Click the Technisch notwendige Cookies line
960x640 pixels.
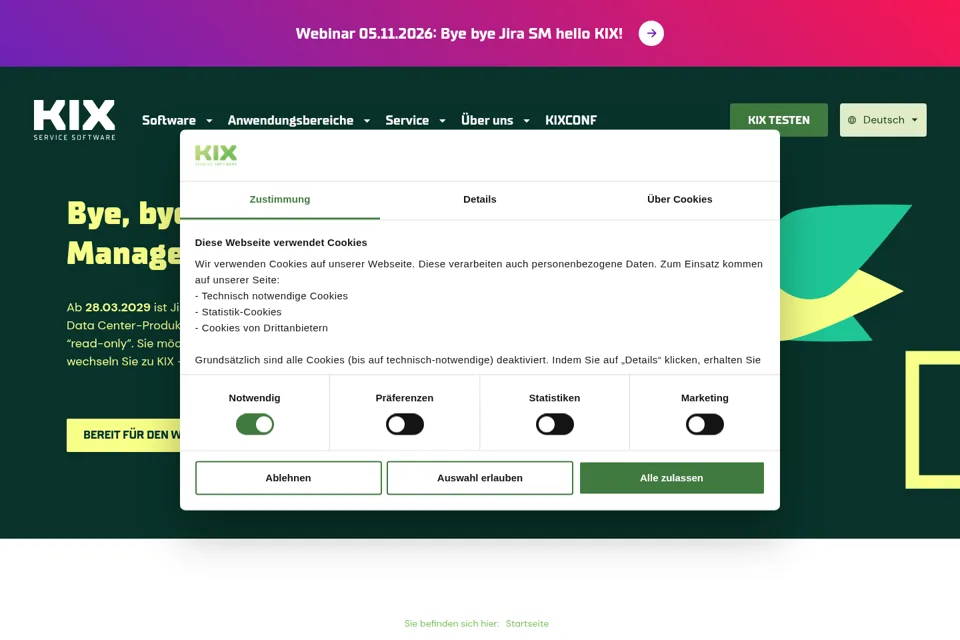[x=271, y=296]
